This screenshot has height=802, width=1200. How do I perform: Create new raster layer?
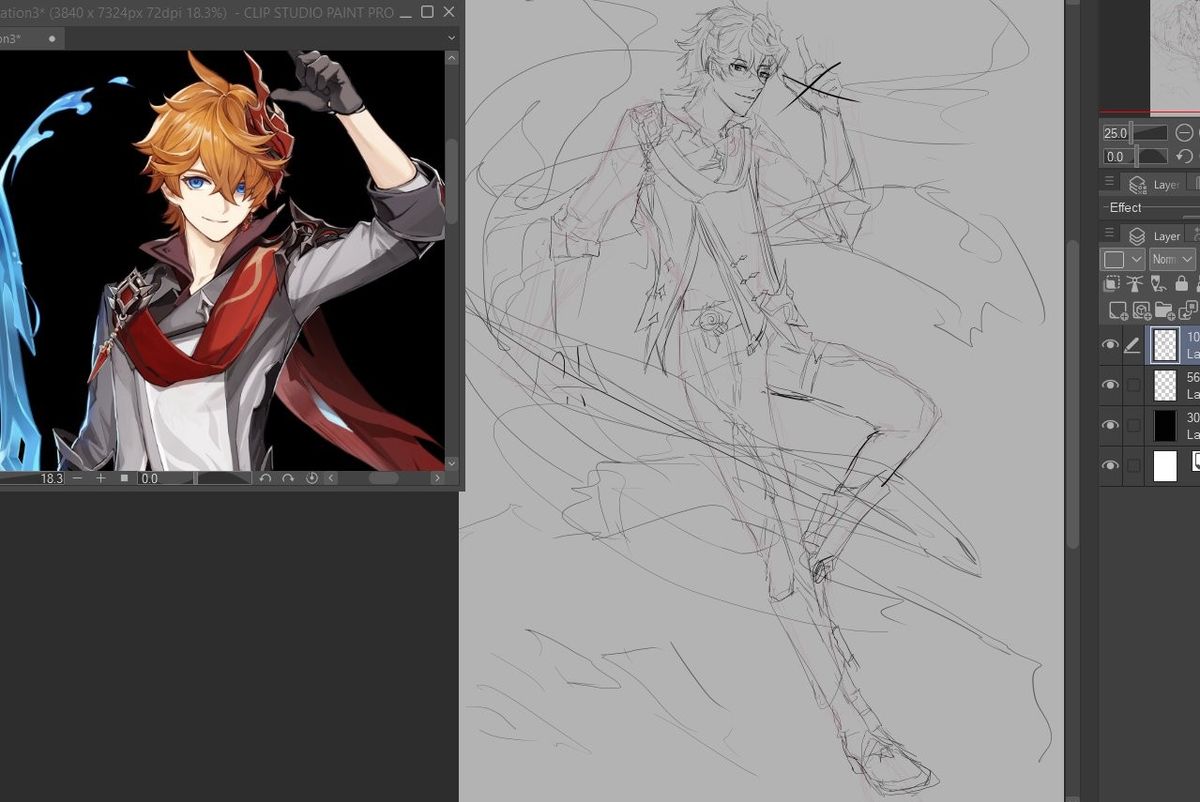point(1118,311)
